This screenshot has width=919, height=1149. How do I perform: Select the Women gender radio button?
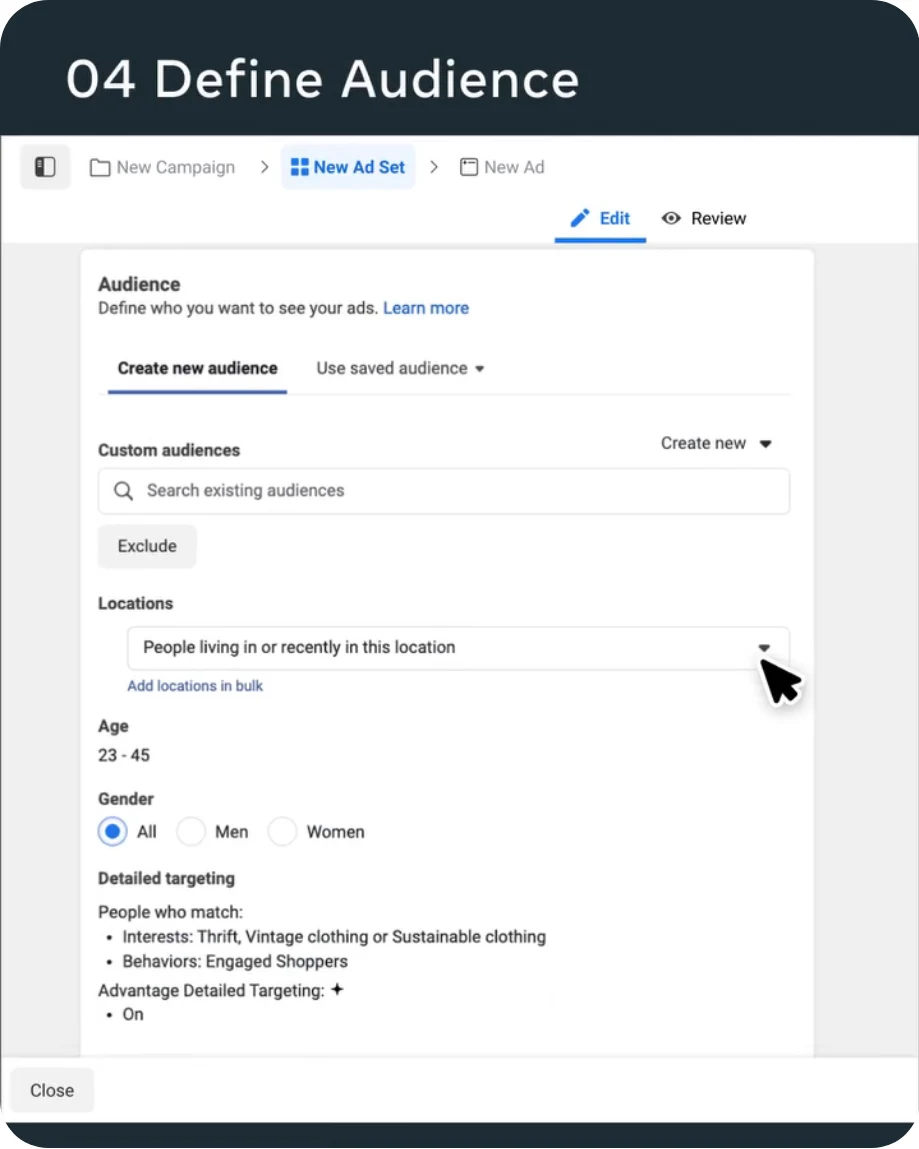point(282,832)
